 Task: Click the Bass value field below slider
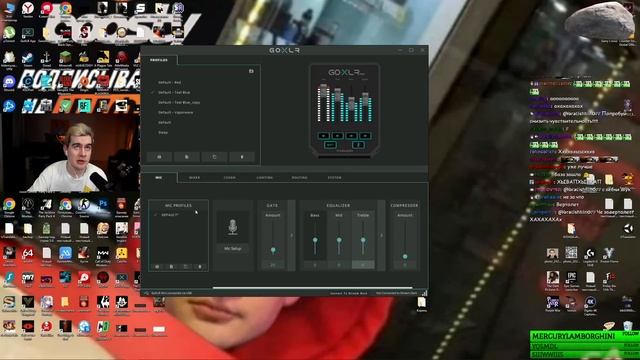tap(315, 265)
